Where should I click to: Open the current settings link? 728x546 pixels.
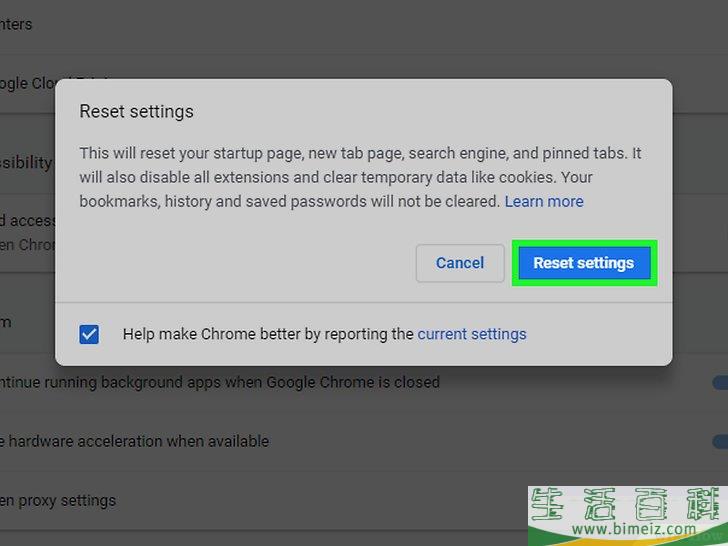(472, 334)
